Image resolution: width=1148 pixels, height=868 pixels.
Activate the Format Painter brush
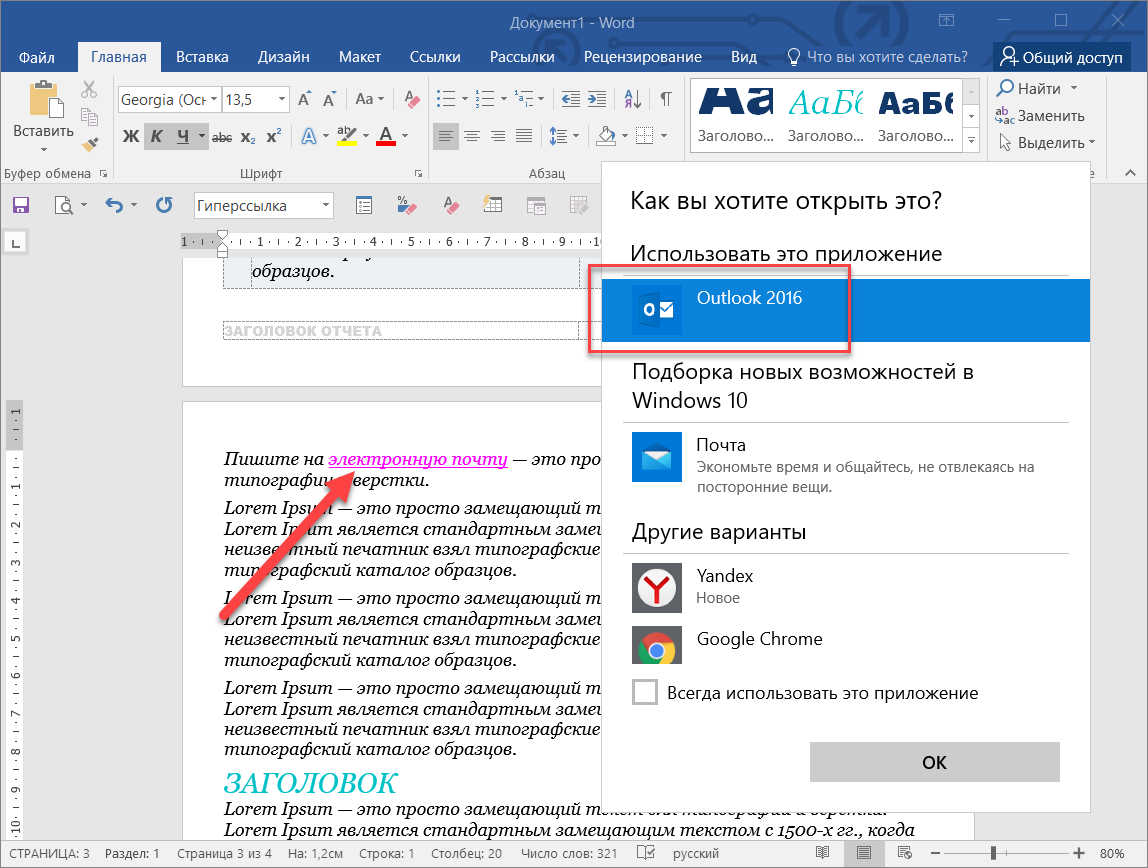tap(89, 144)
